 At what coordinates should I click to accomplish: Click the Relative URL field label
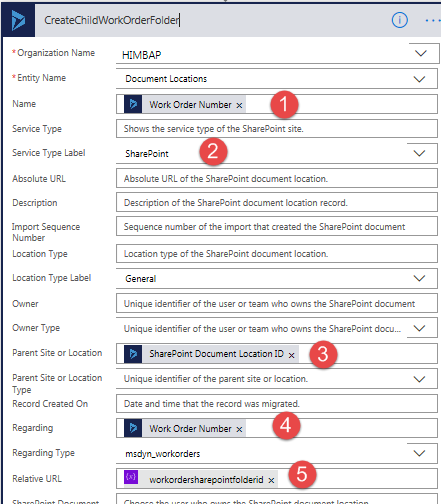click(x=37, y=479)
